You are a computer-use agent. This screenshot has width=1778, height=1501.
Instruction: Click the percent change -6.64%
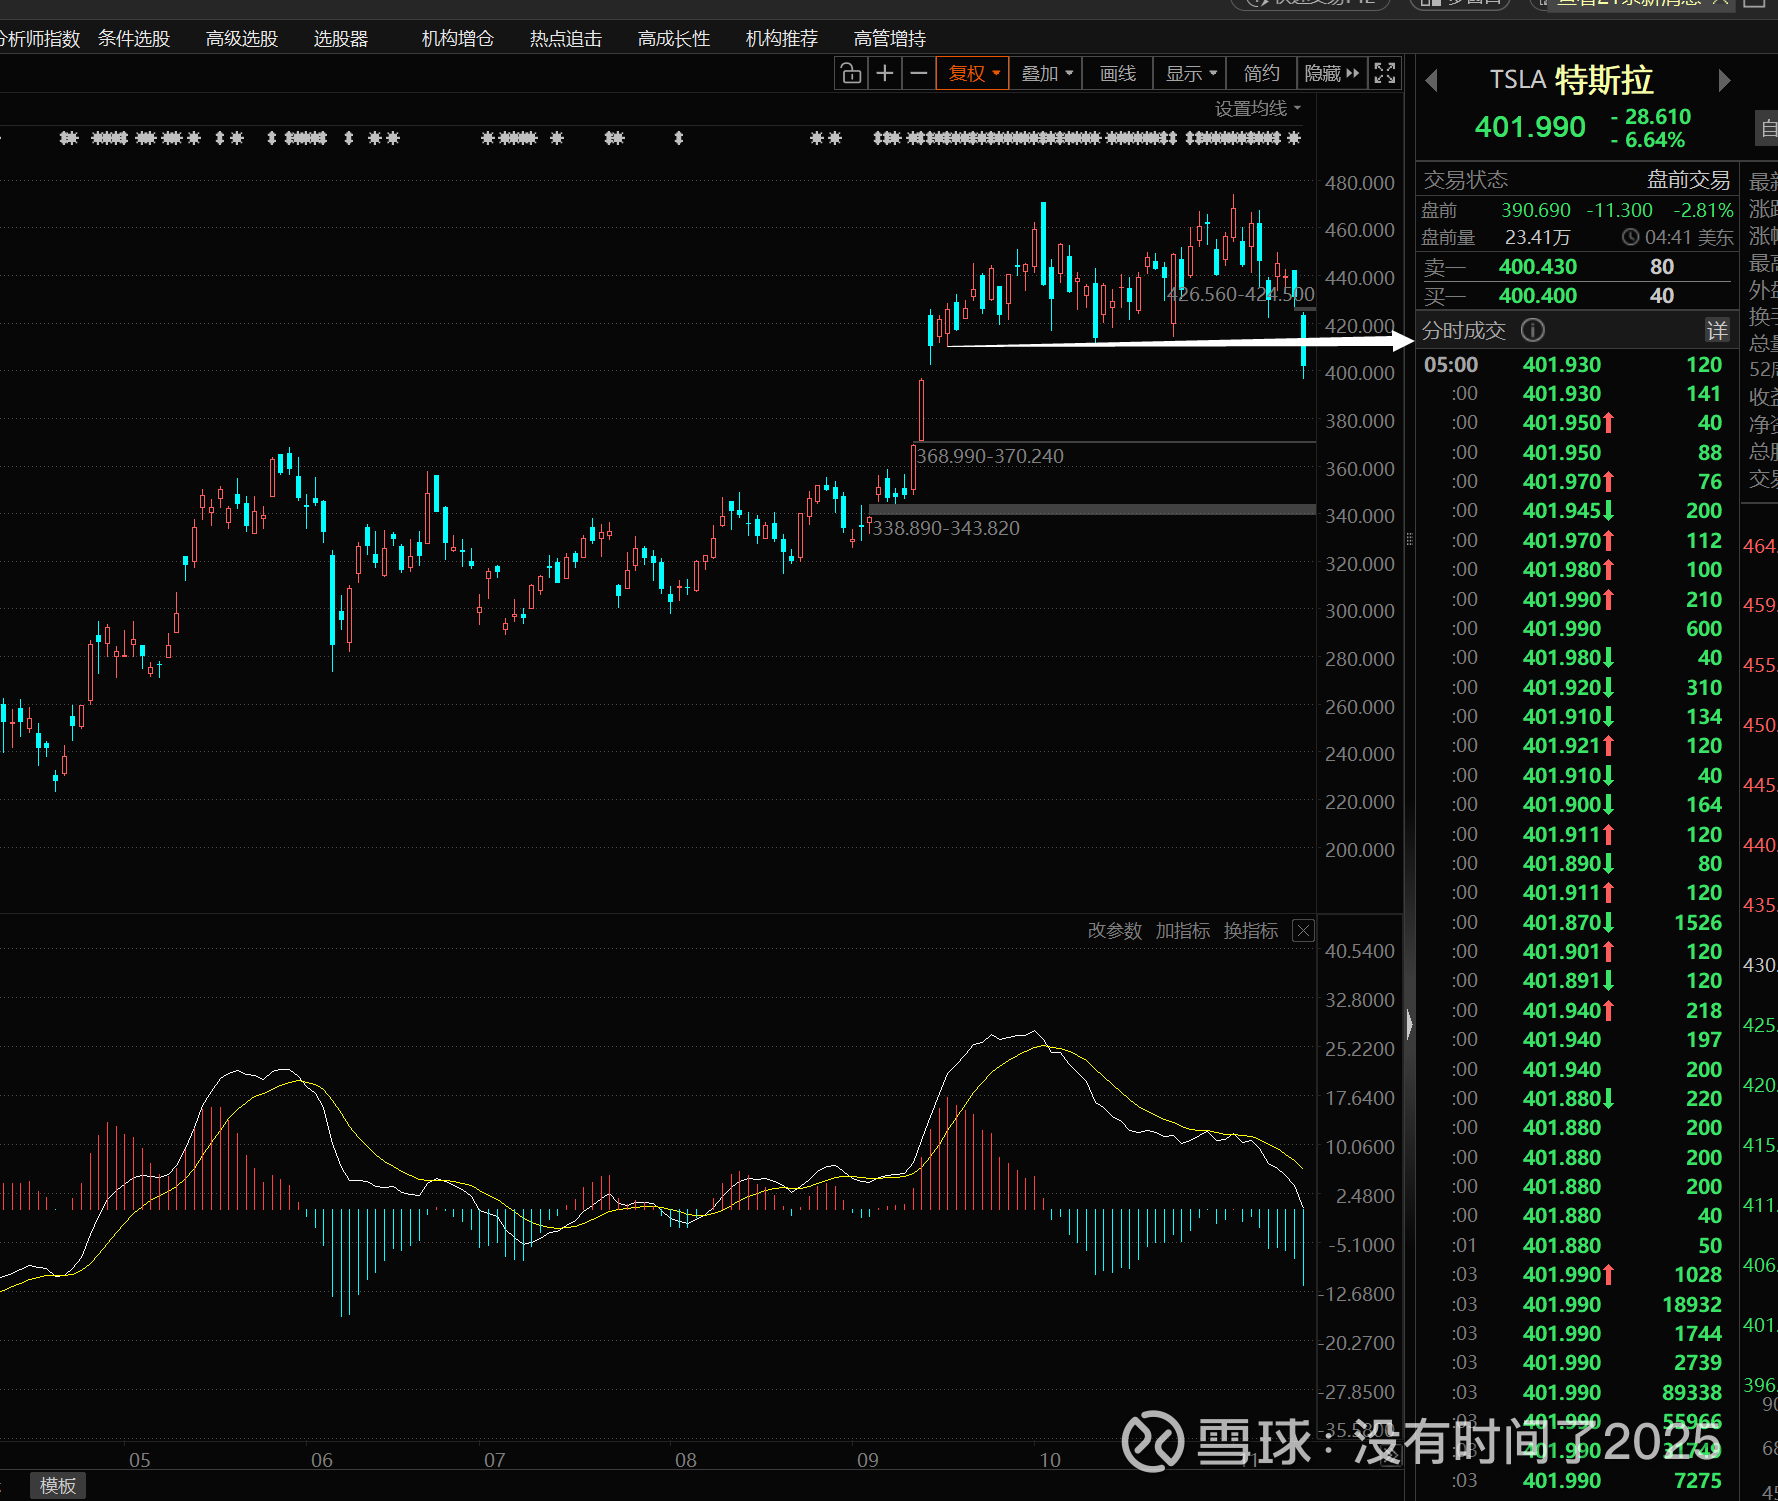pyautogui.click(x=1648, y=141)
